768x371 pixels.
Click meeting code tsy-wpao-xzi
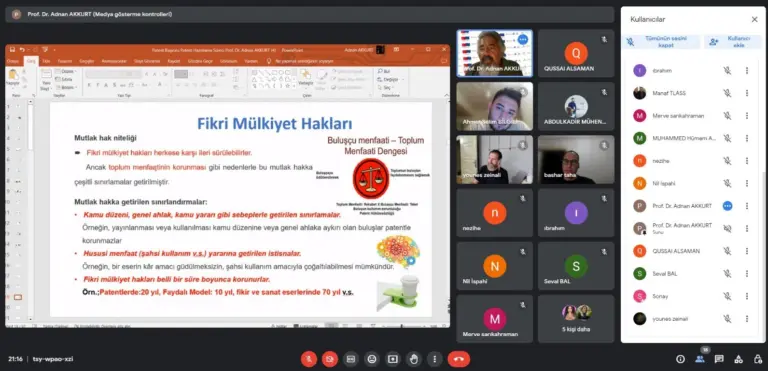[53, 359]
